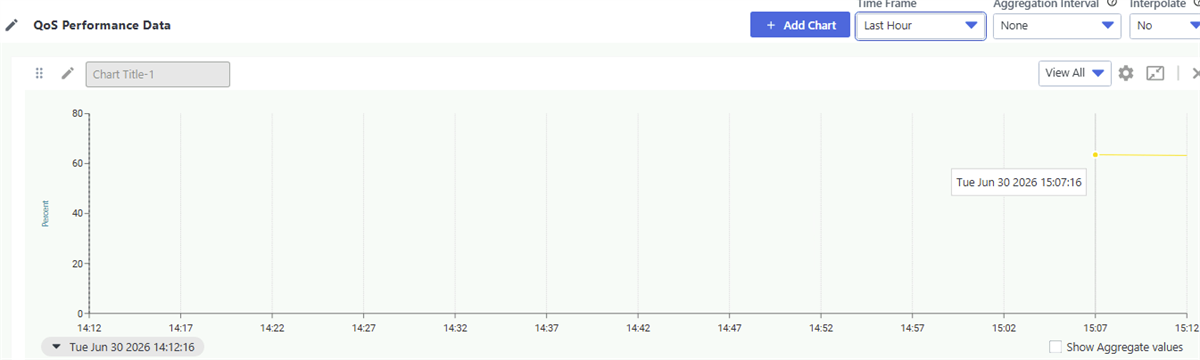Click the Percent axis label
This screenshot has height=360, width=1200.
(x=46, y=213)
